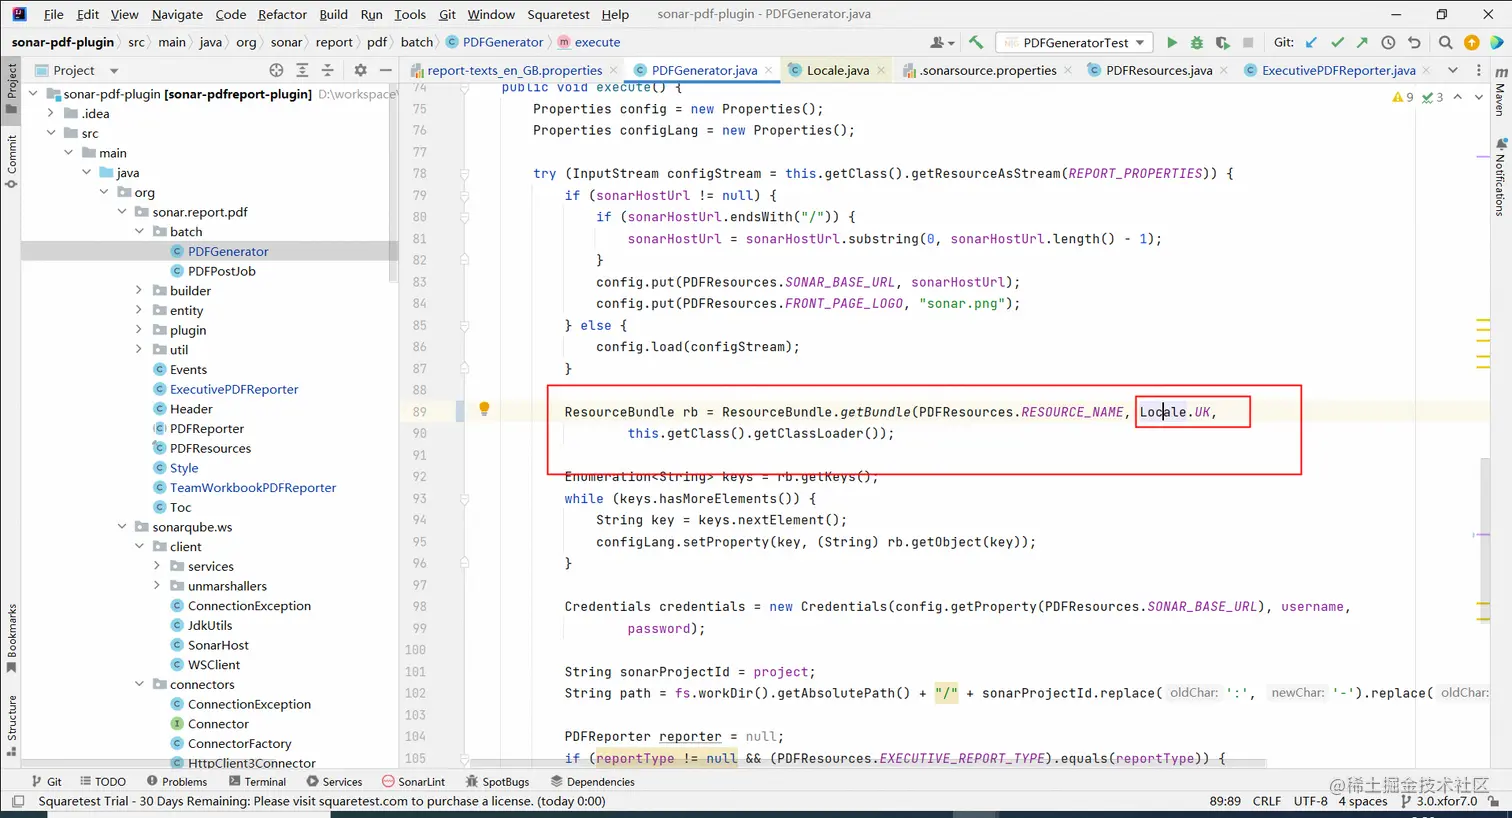
Task: Open the PDFGeneratorTest run configuration dropdown
Action: pyautogui.click(x=1073, y=42)
